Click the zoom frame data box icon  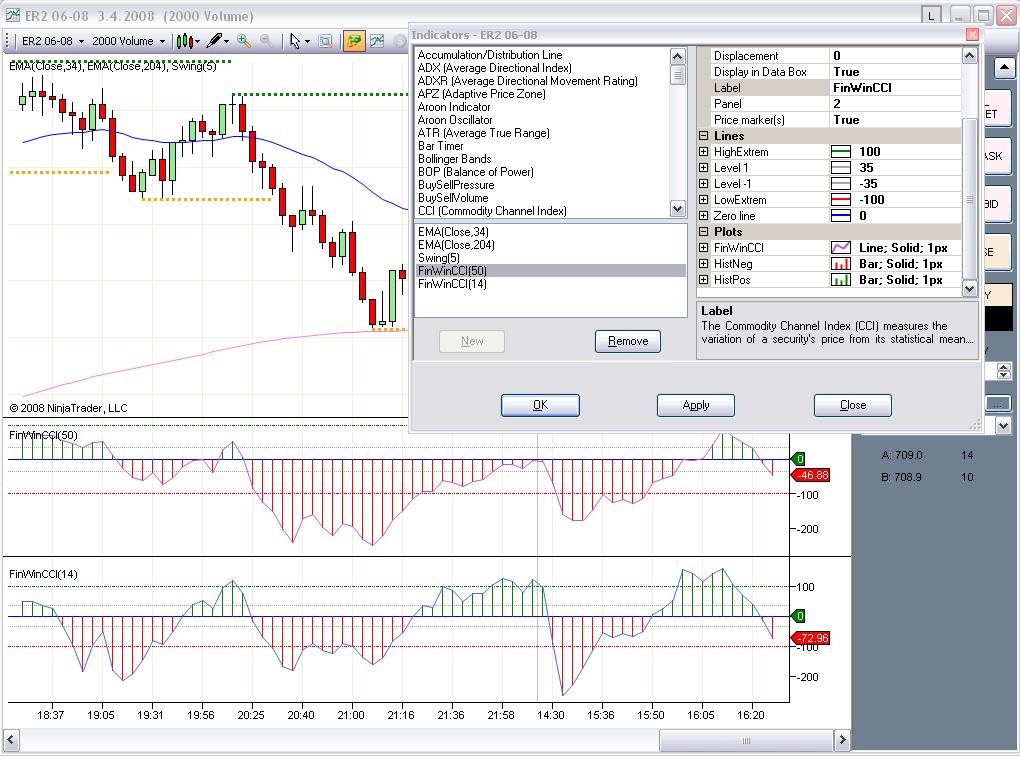[x=325, y=41]
